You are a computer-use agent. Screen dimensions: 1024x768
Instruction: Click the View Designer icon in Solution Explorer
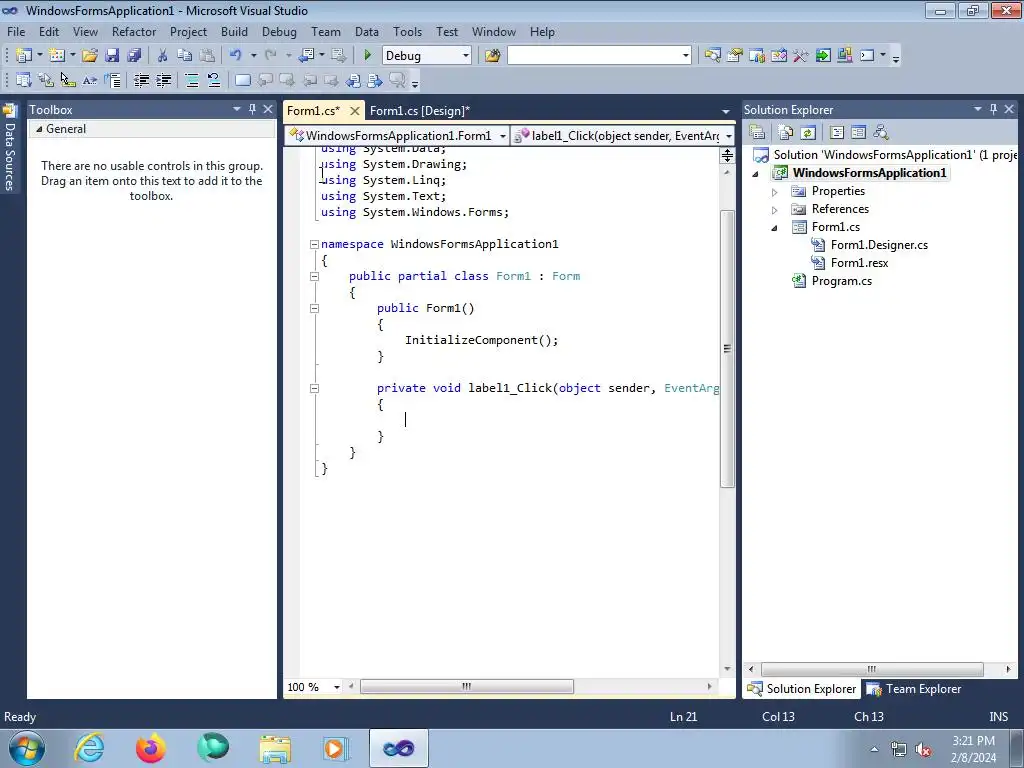coord(858,133)
